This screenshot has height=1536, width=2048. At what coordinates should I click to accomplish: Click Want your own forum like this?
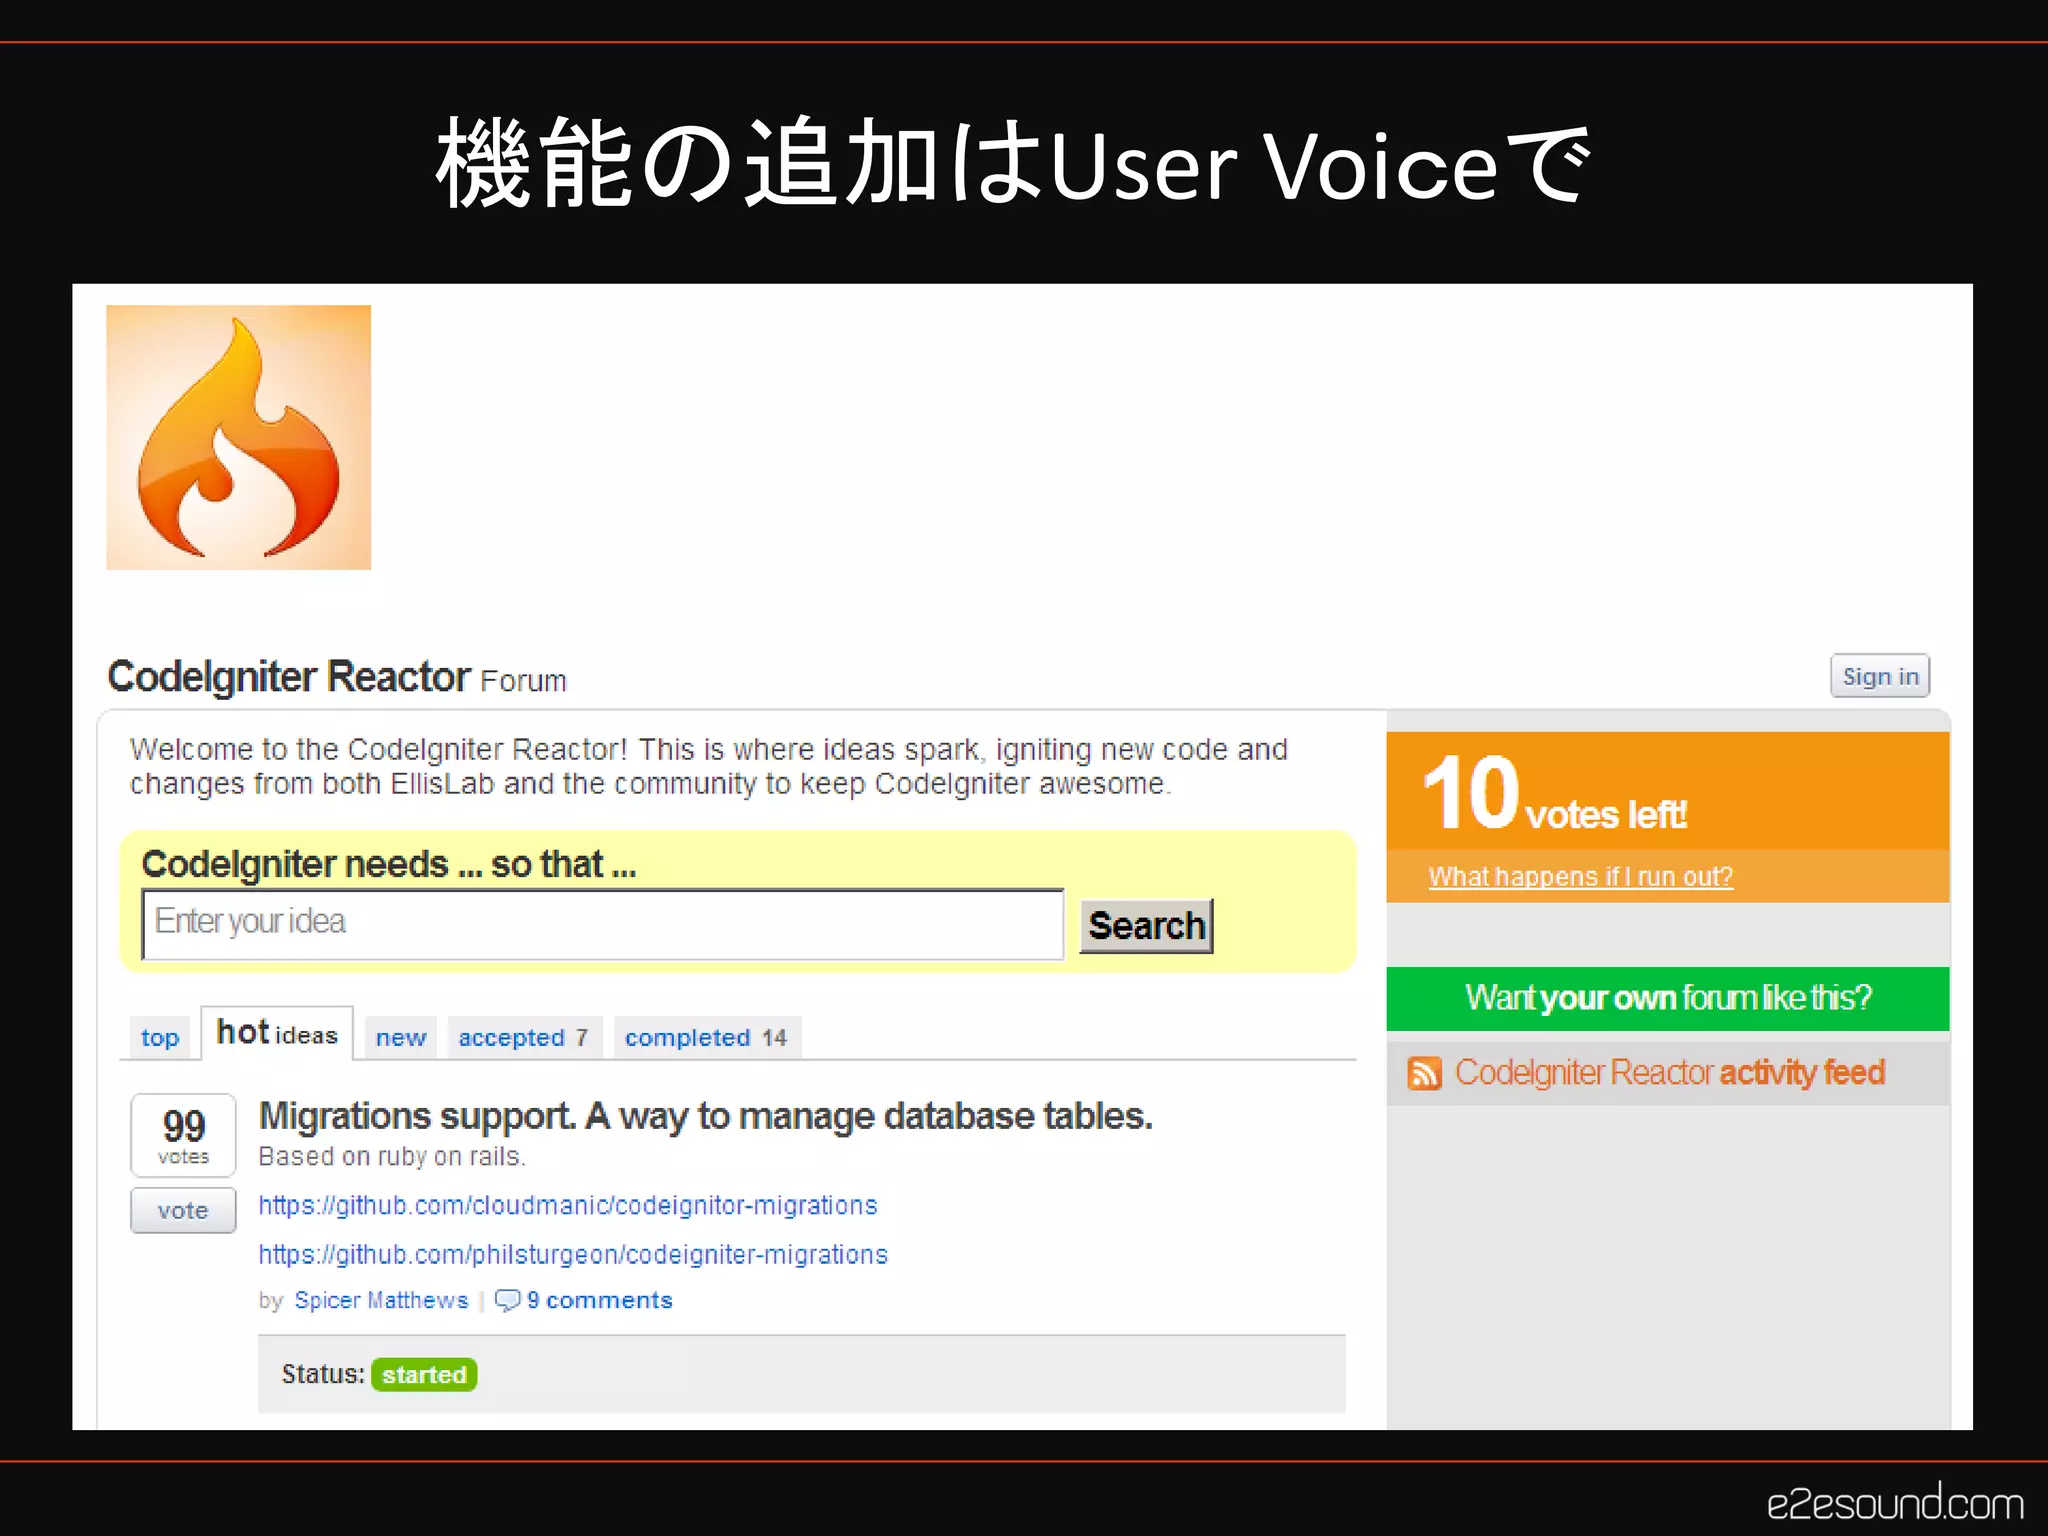(1667, 998)
